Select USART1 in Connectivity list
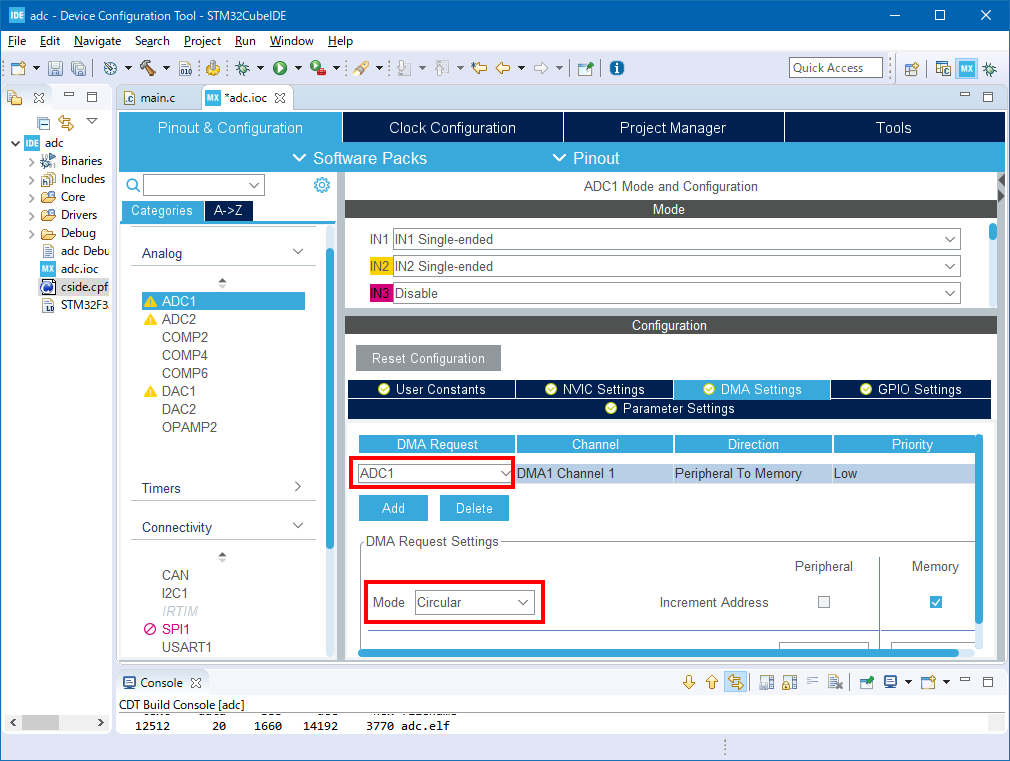 click(186, 647)
